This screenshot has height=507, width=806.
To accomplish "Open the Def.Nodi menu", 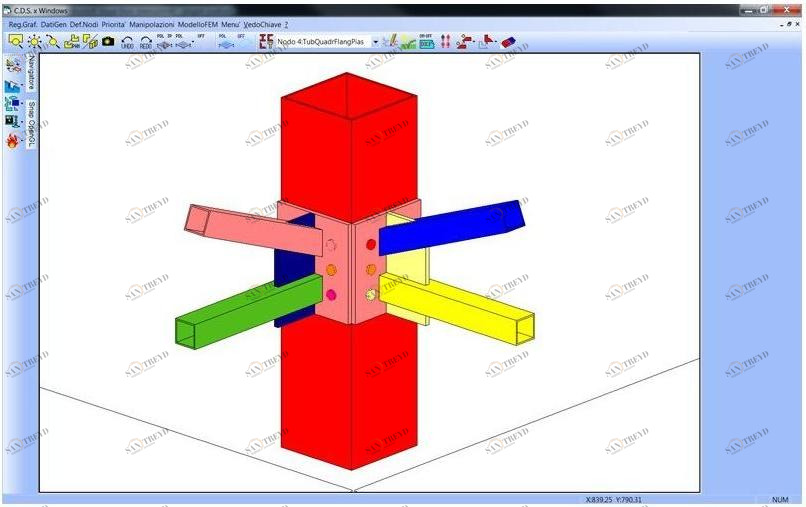I will click(84, 23).
